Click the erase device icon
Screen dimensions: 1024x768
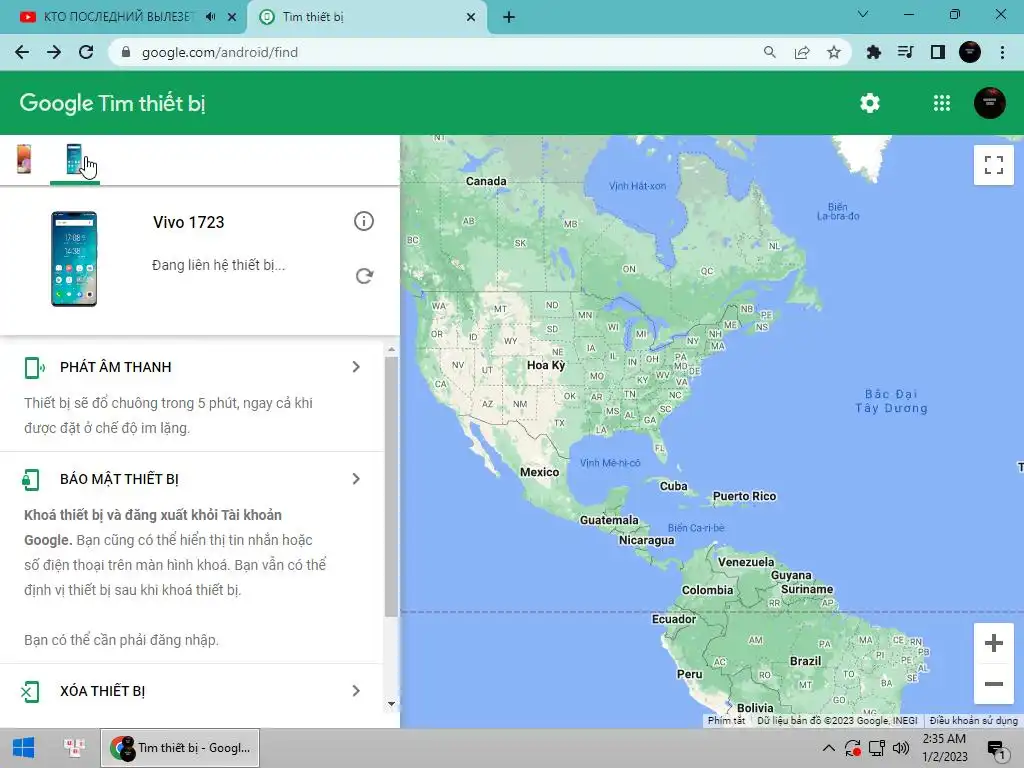(x=30, y=692)
